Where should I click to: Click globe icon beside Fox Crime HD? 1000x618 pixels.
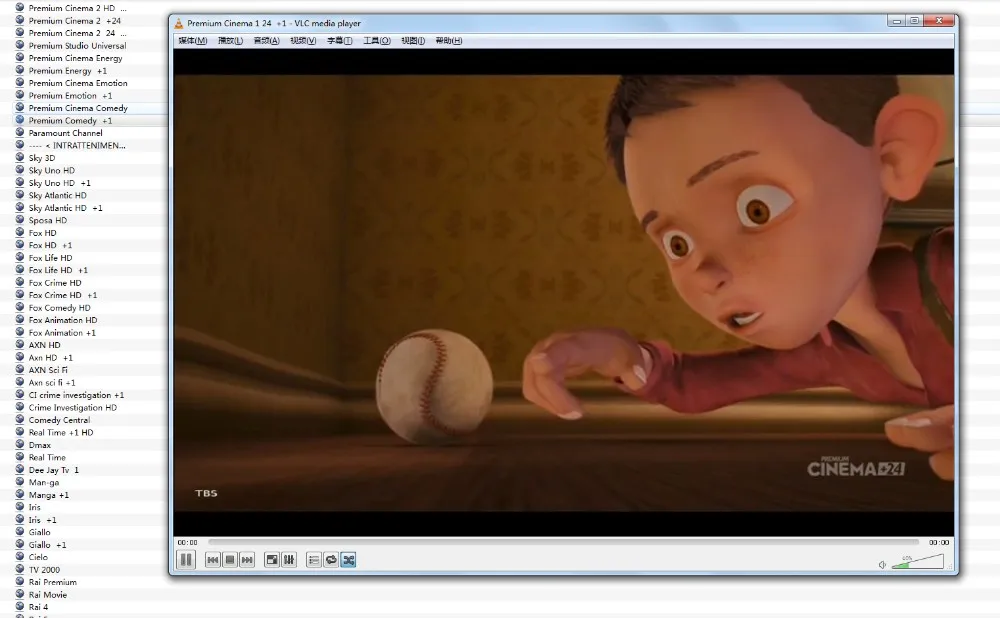pyautogui.click(x=20, y=283)
